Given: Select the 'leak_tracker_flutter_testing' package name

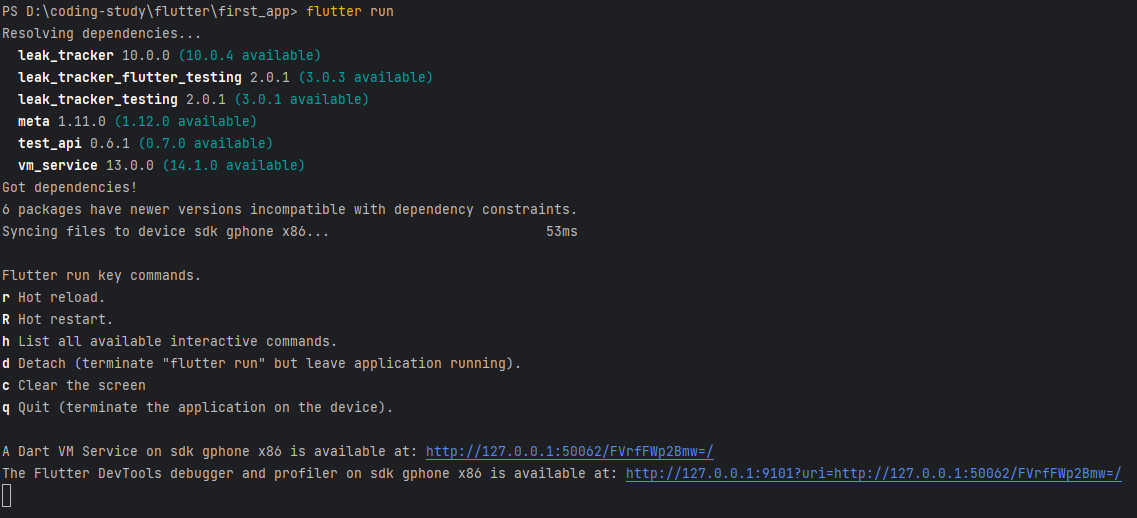Looking at the screenshot, I should coord(130,77).
